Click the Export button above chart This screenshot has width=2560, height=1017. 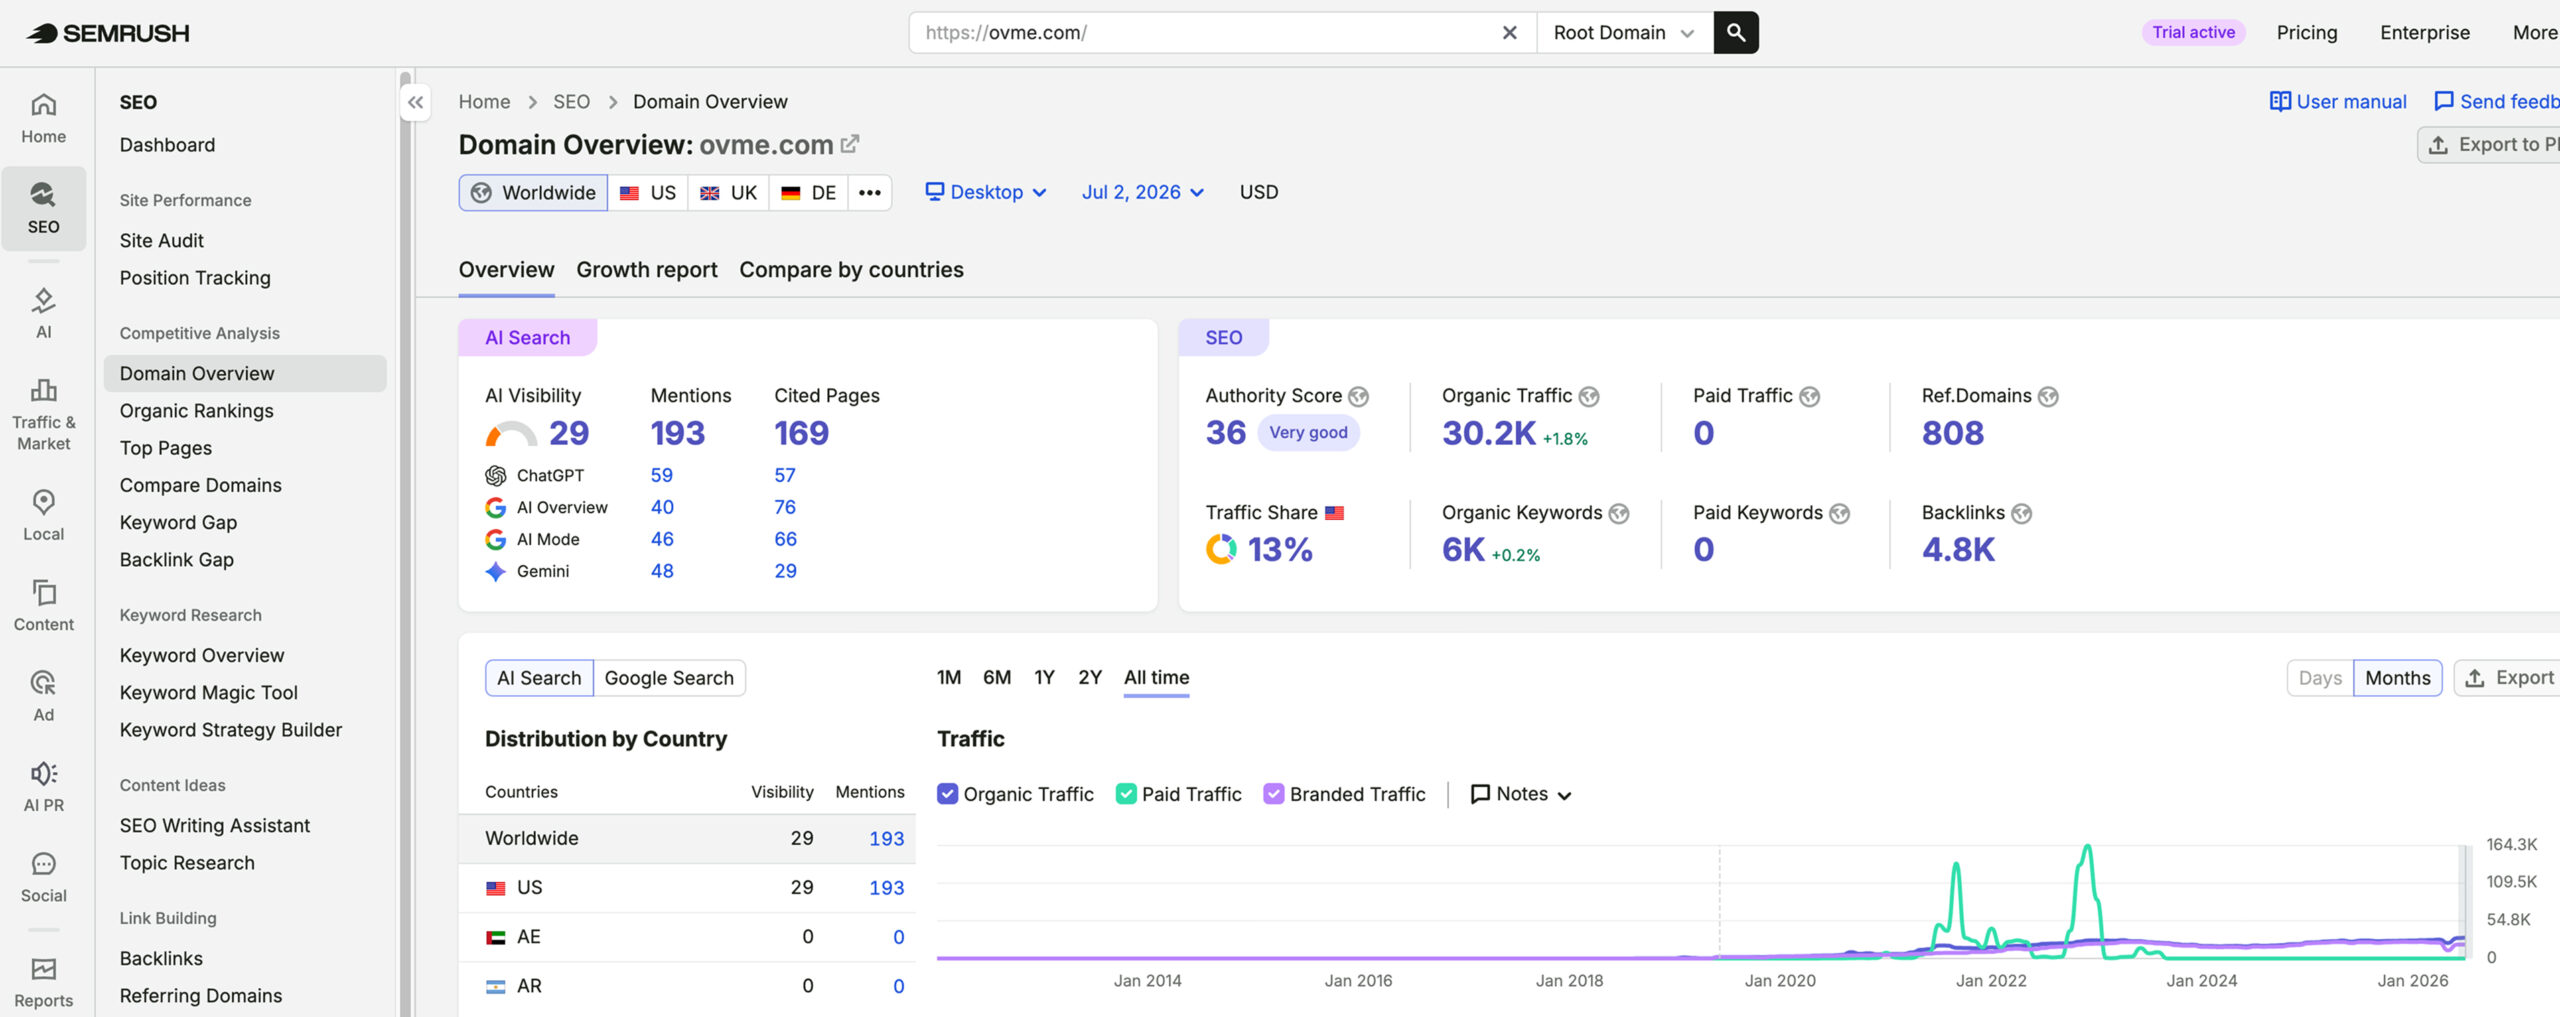click(2508, 678)
